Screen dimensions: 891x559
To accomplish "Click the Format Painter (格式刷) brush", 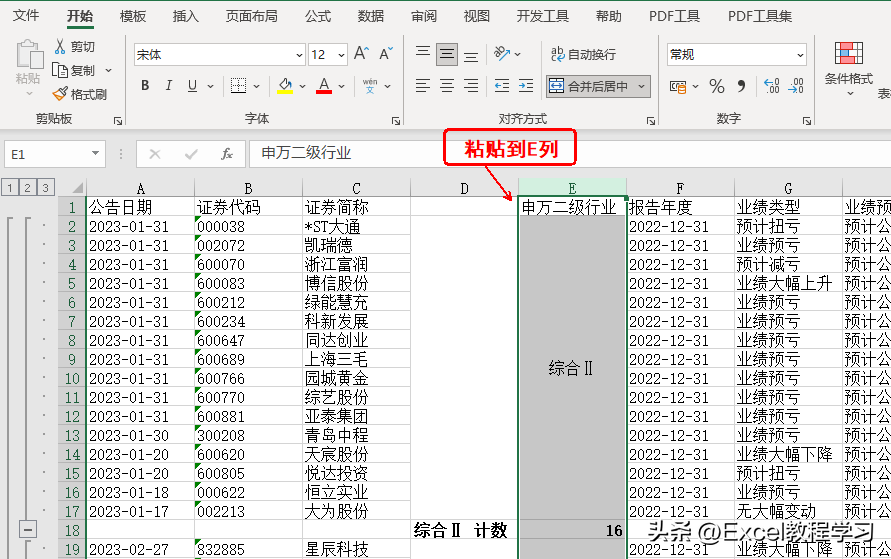I will [61, 94].
